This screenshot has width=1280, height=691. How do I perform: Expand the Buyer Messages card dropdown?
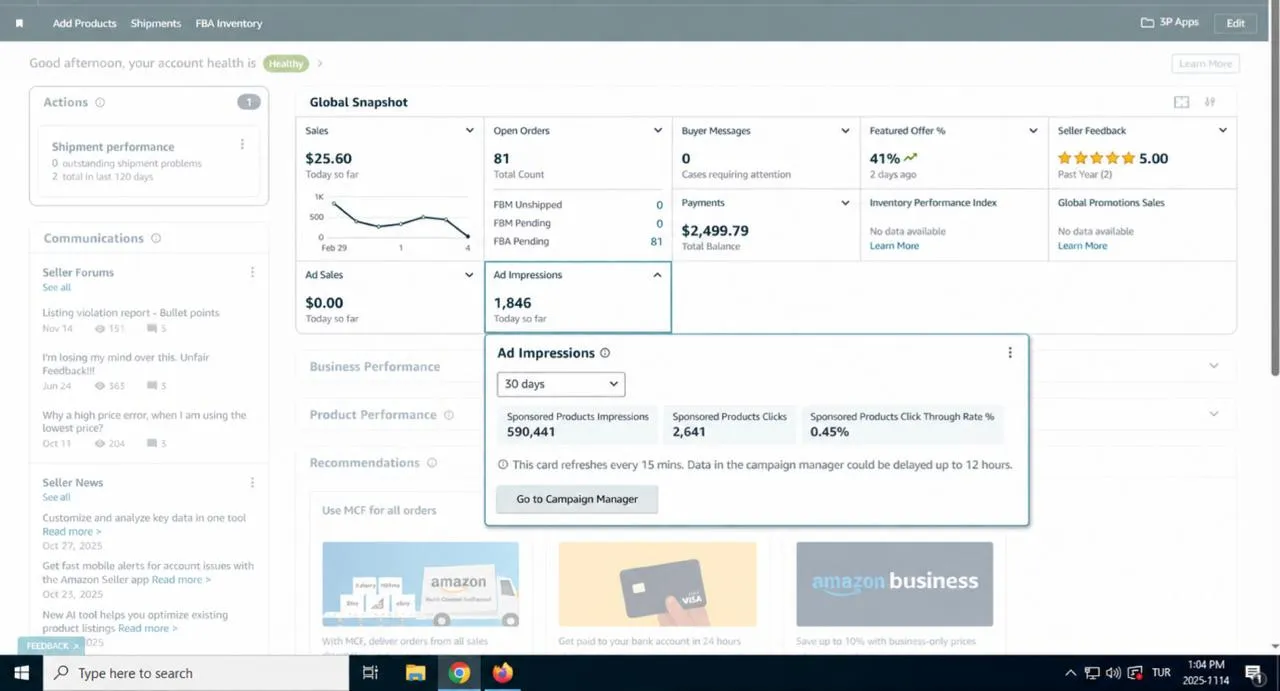coord(846,131)
